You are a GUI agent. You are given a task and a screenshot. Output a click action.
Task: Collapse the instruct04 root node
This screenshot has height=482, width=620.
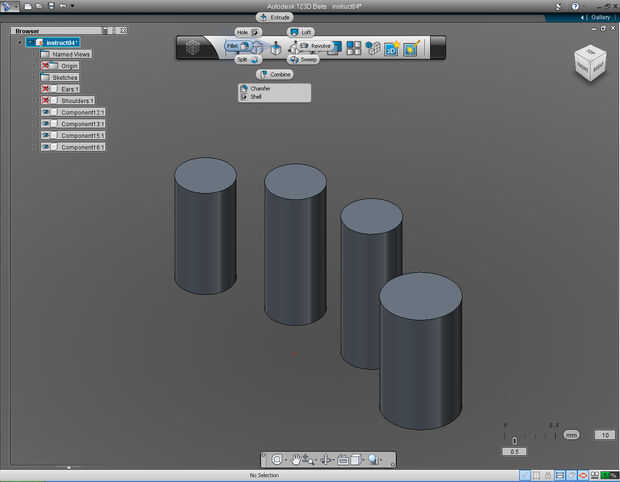[20, 42]
